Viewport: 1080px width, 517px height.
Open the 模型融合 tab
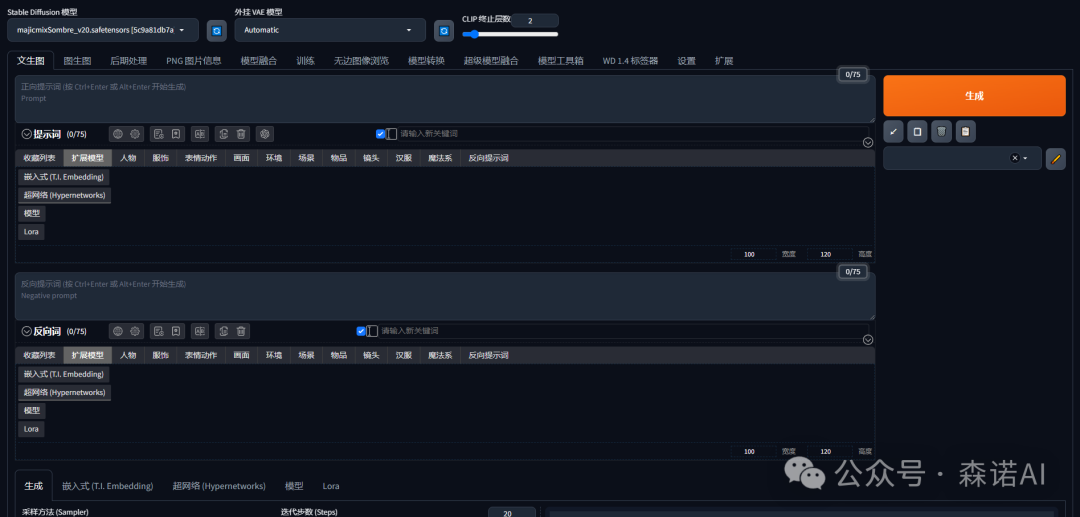[259, 61]
